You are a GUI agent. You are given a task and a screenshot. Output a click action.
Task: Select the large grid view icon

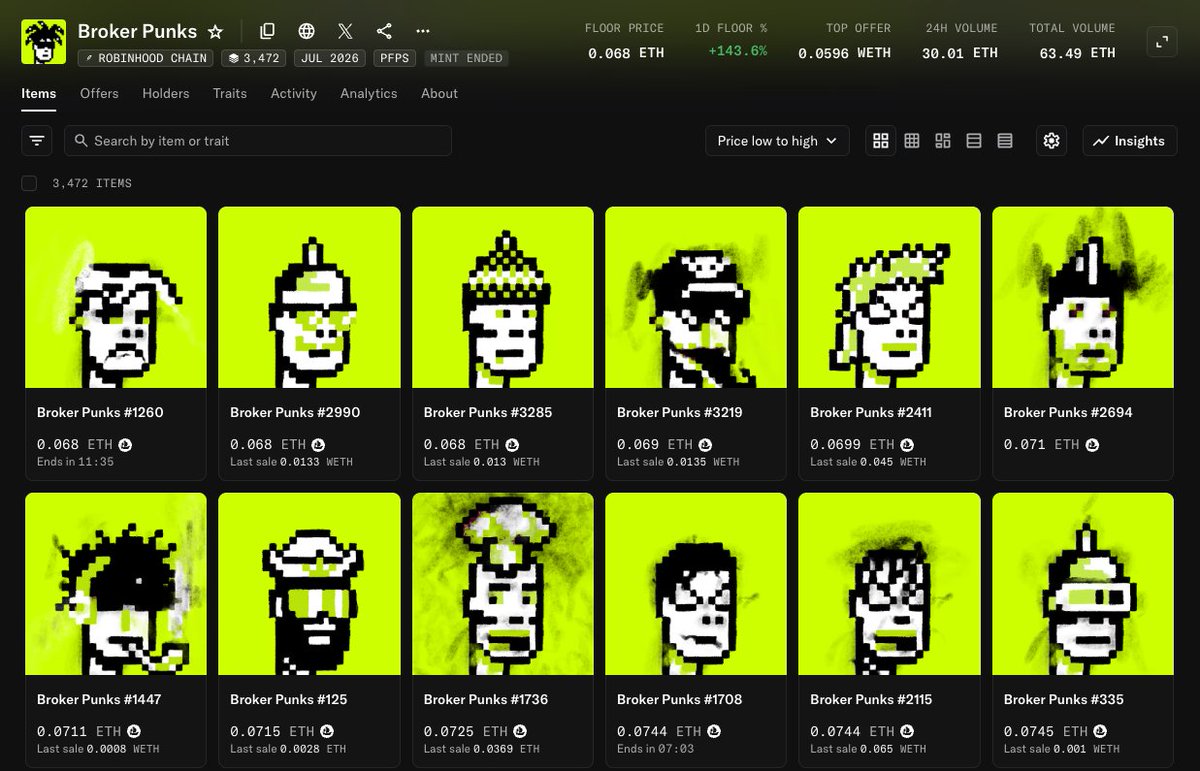pos(881,141)
